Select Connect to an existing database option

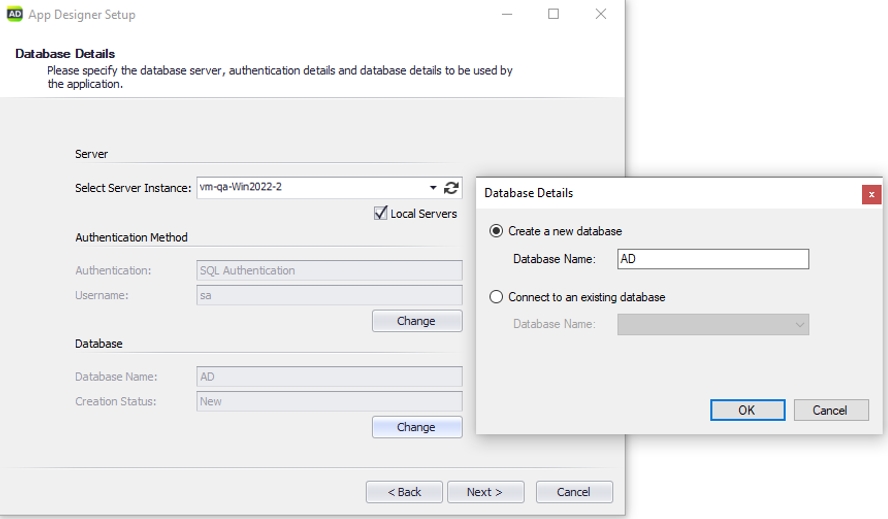click(496, 297)
